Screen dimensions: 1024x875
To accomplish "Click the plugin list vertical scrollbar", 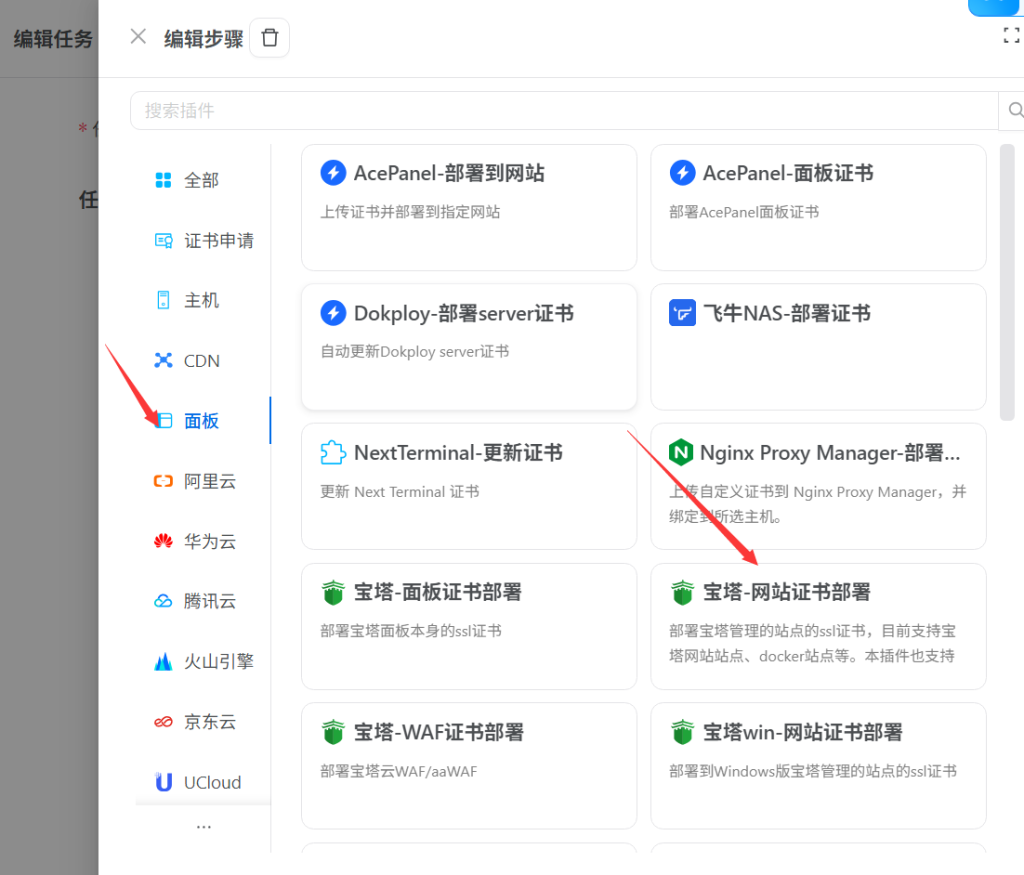I will point(1007,283).
